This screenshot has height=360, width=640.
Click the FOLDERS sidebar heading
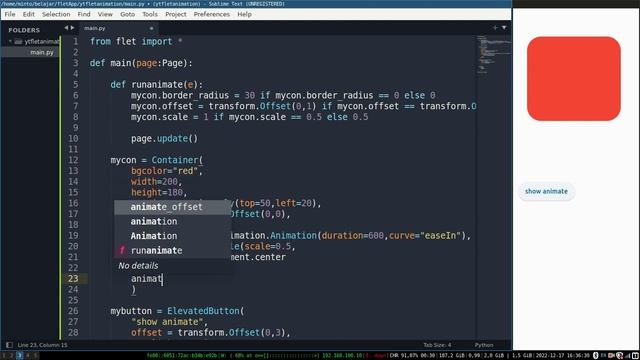(24, 30)
